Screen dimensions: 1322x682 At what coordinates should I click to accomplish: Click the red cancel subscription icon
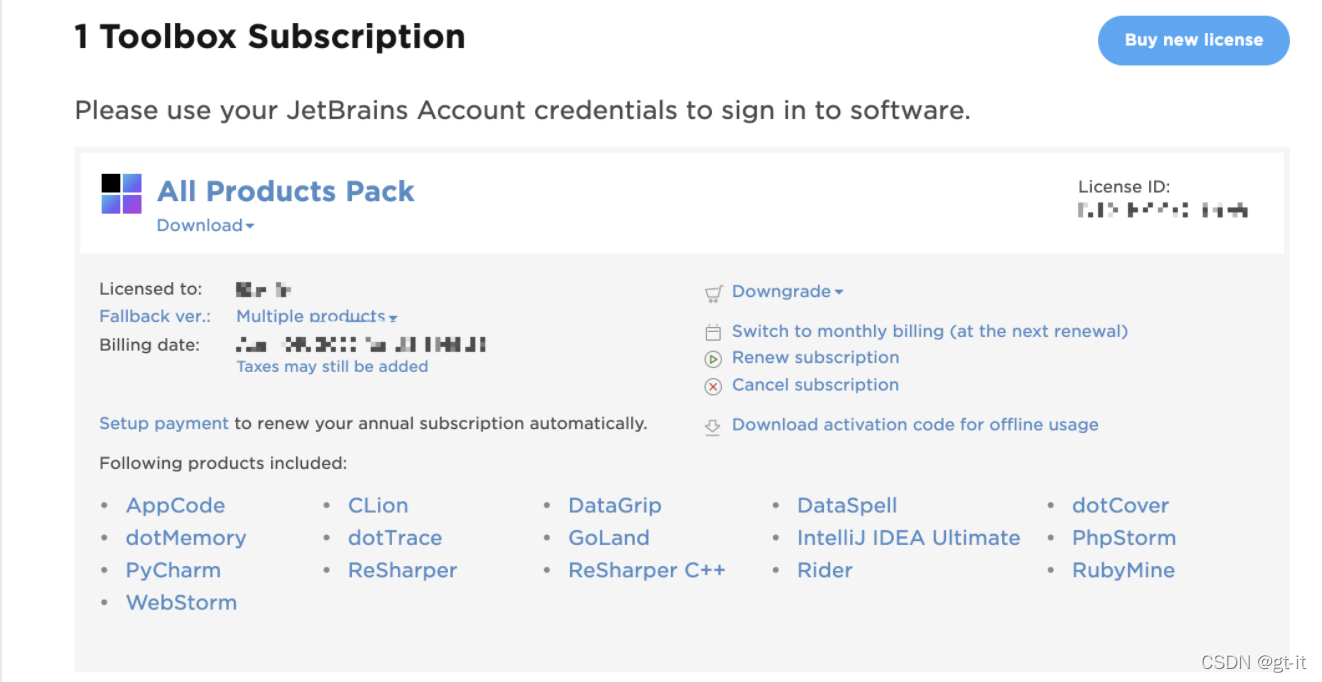click(713, 386)
